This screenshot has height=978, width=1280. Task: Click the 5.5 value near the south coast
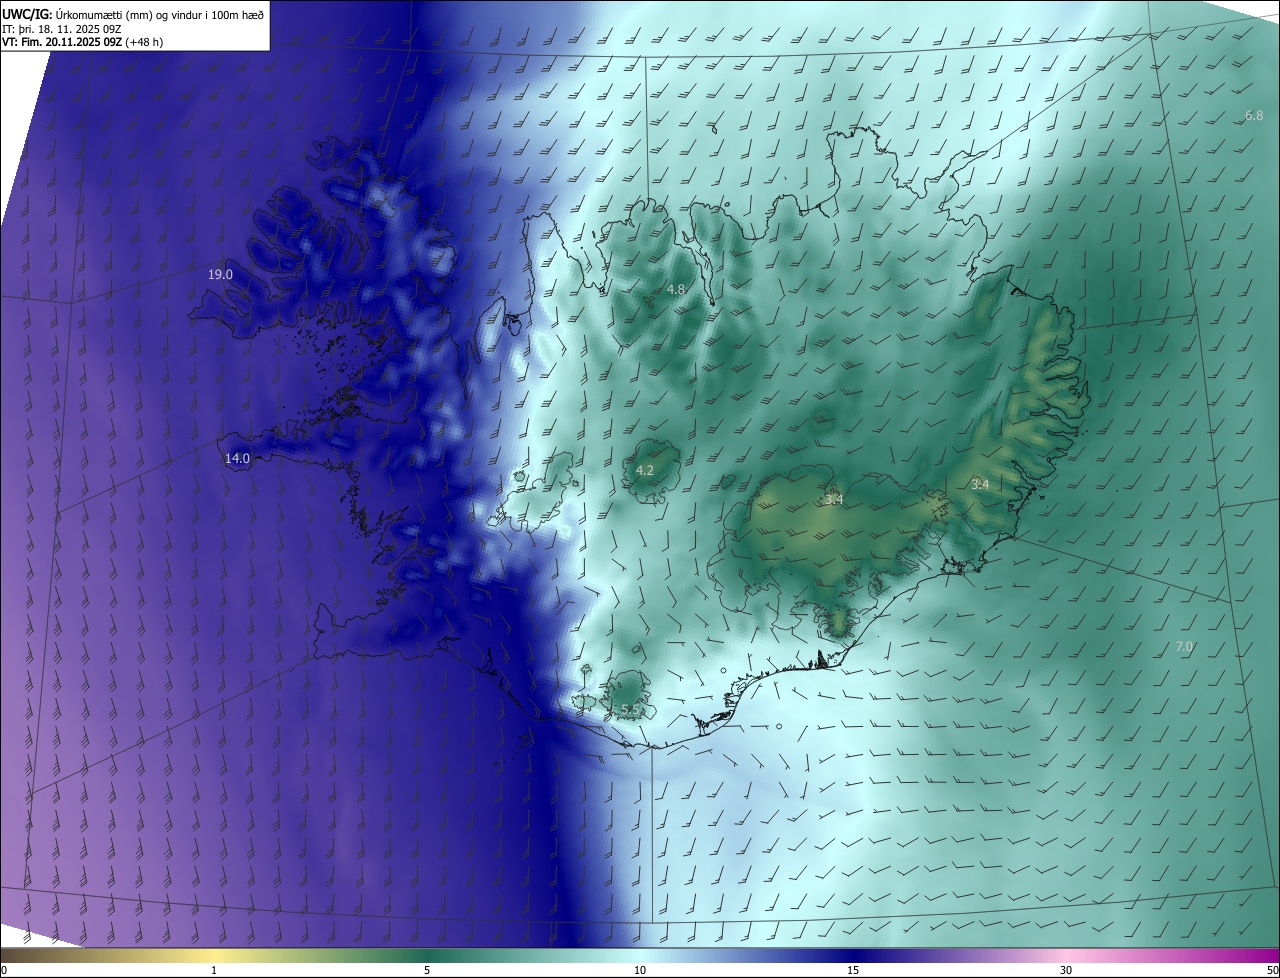click(x=631, y=709)
